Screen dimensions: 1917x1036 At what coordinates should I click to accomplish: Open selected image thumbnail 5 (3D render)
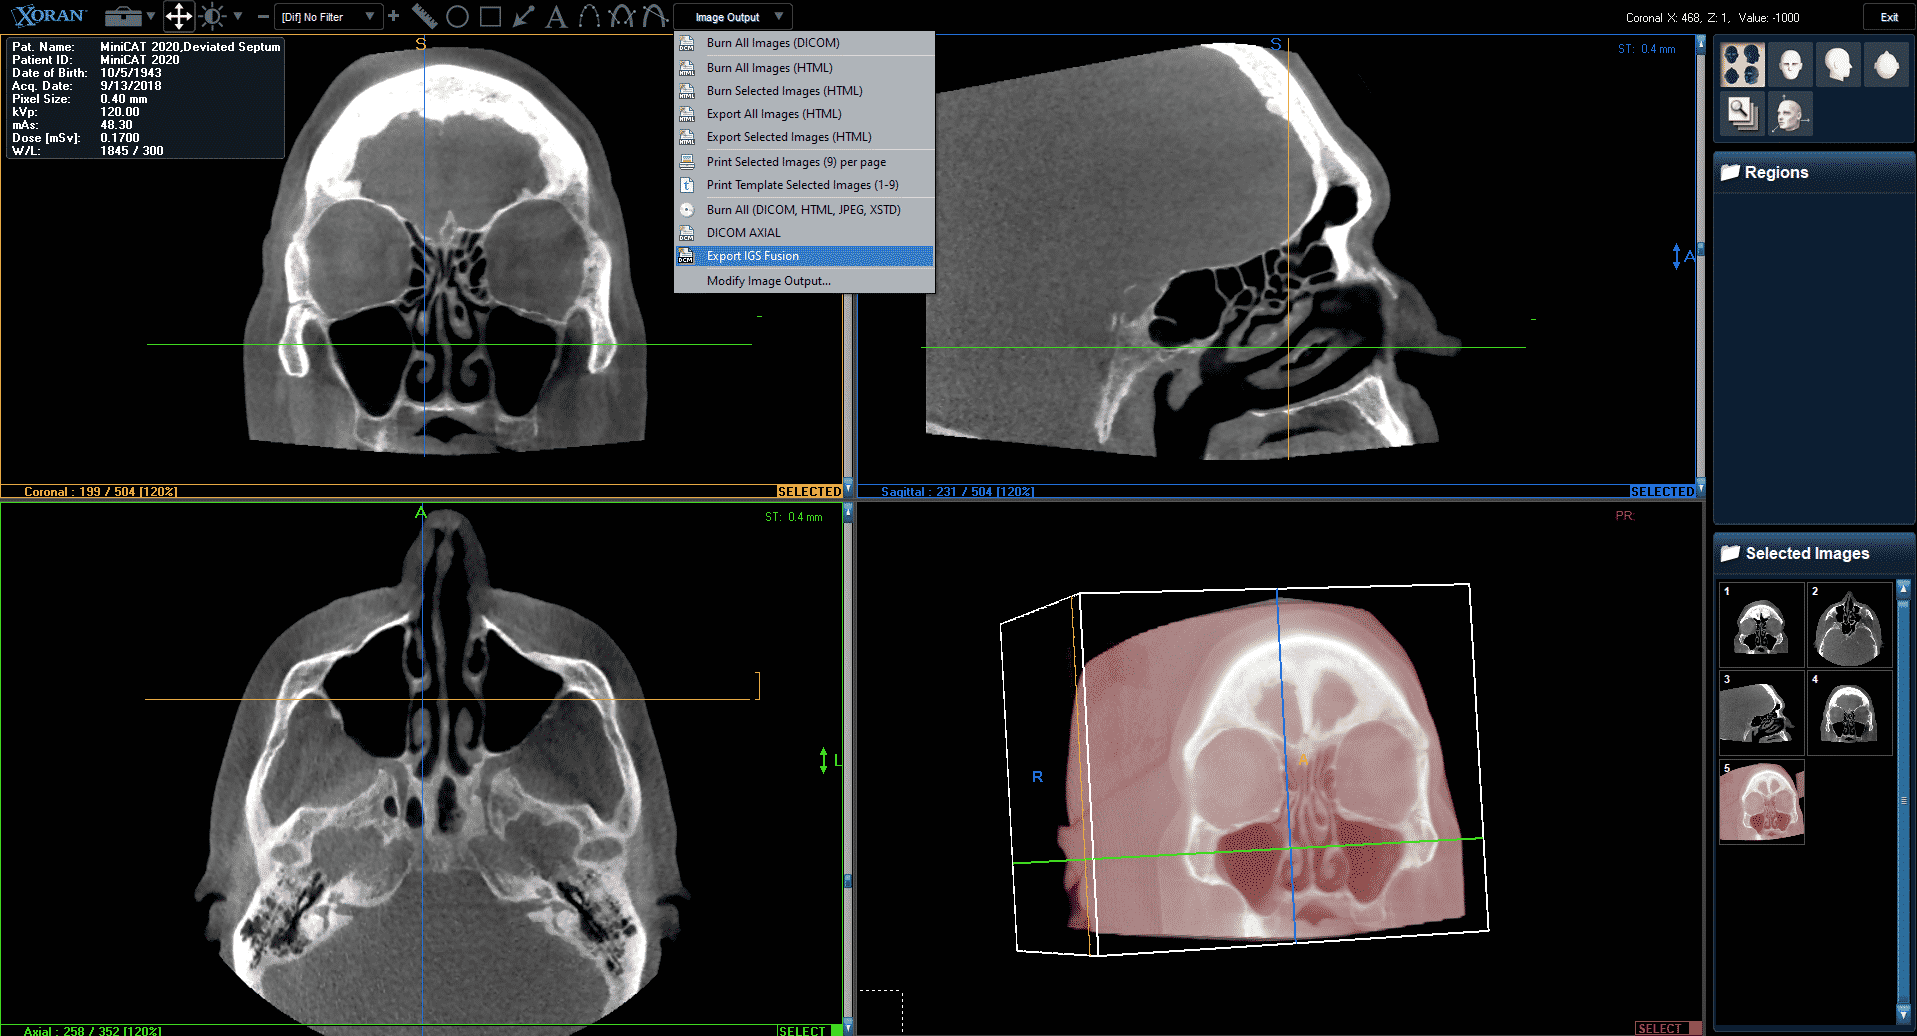[x=1761, y=802]
